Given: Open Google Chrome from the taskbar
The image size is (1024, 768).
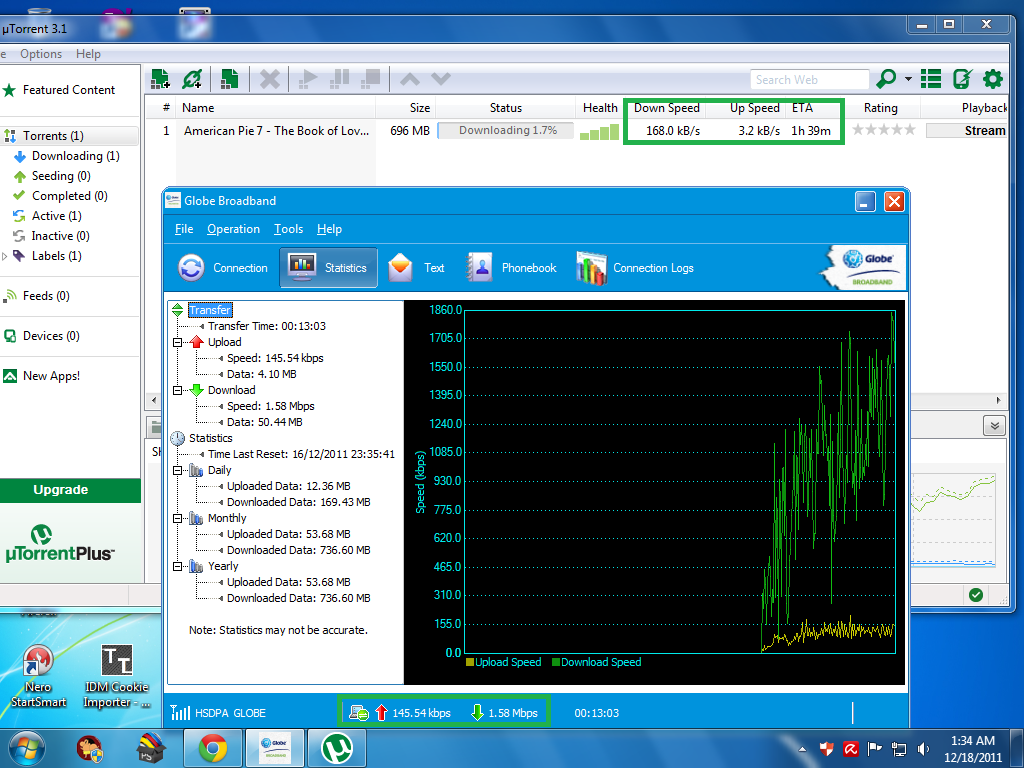Looking at the screenshot, I should (x=213, y=748).
